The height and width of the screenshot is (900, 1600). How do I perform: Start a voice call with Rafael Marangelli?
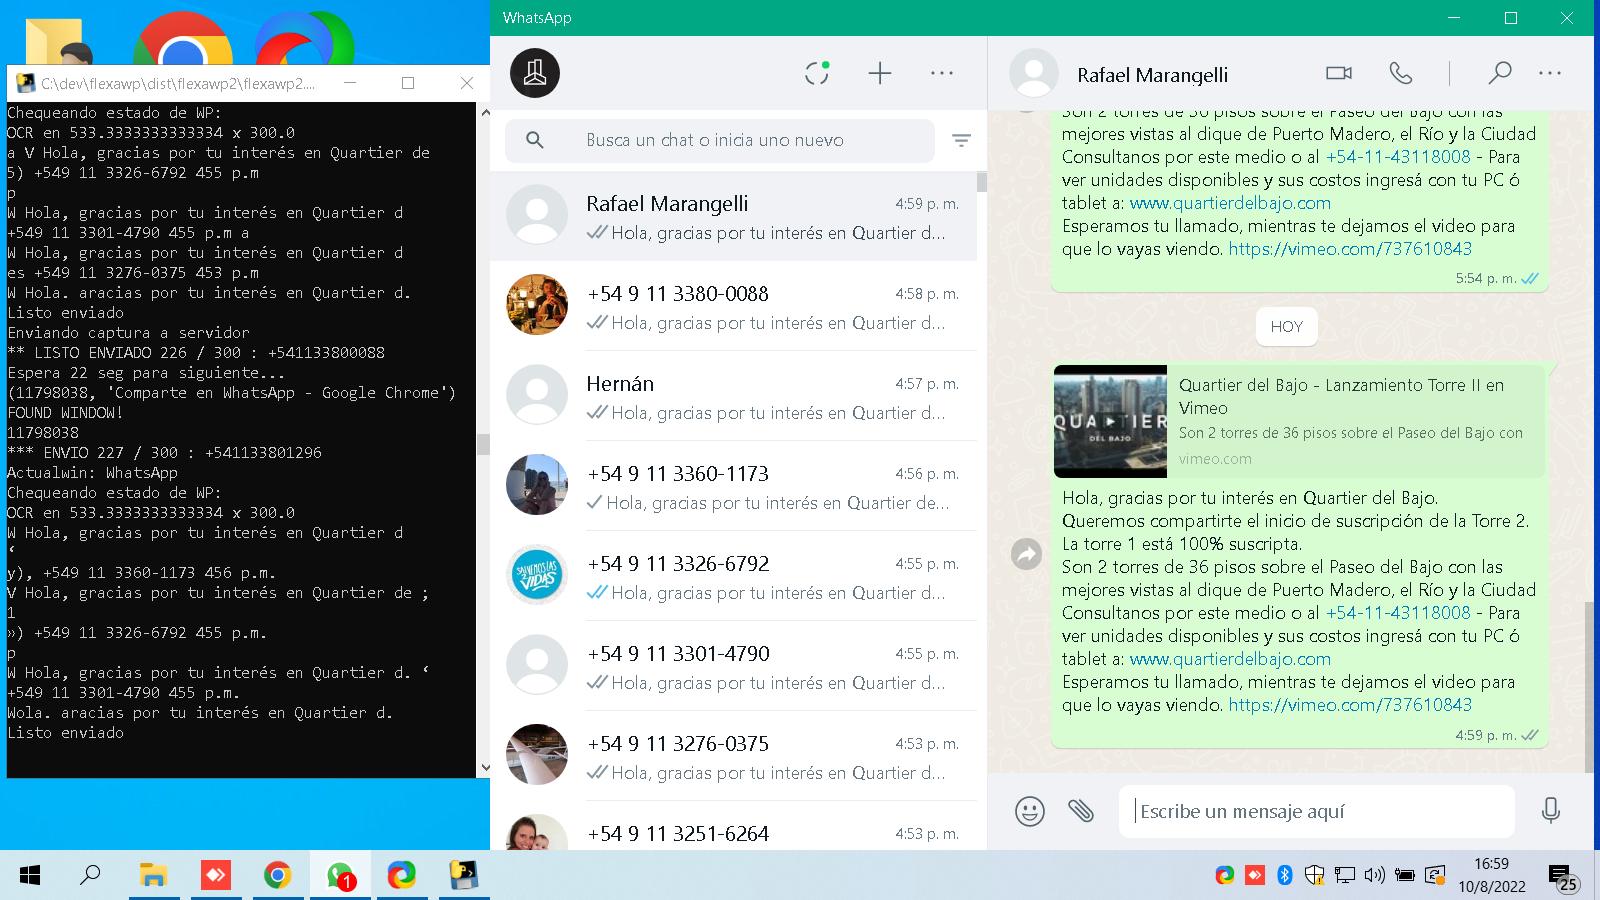point(1401,73)
